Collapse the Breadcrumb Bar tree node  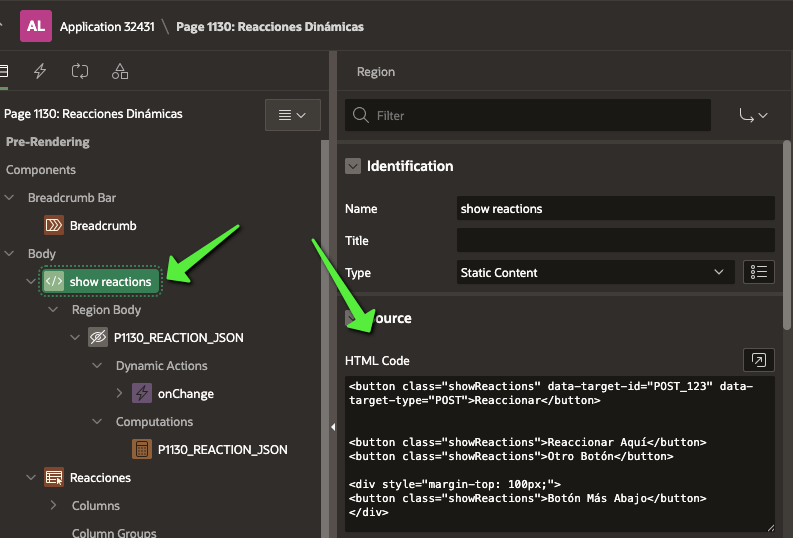click(10, 198)
